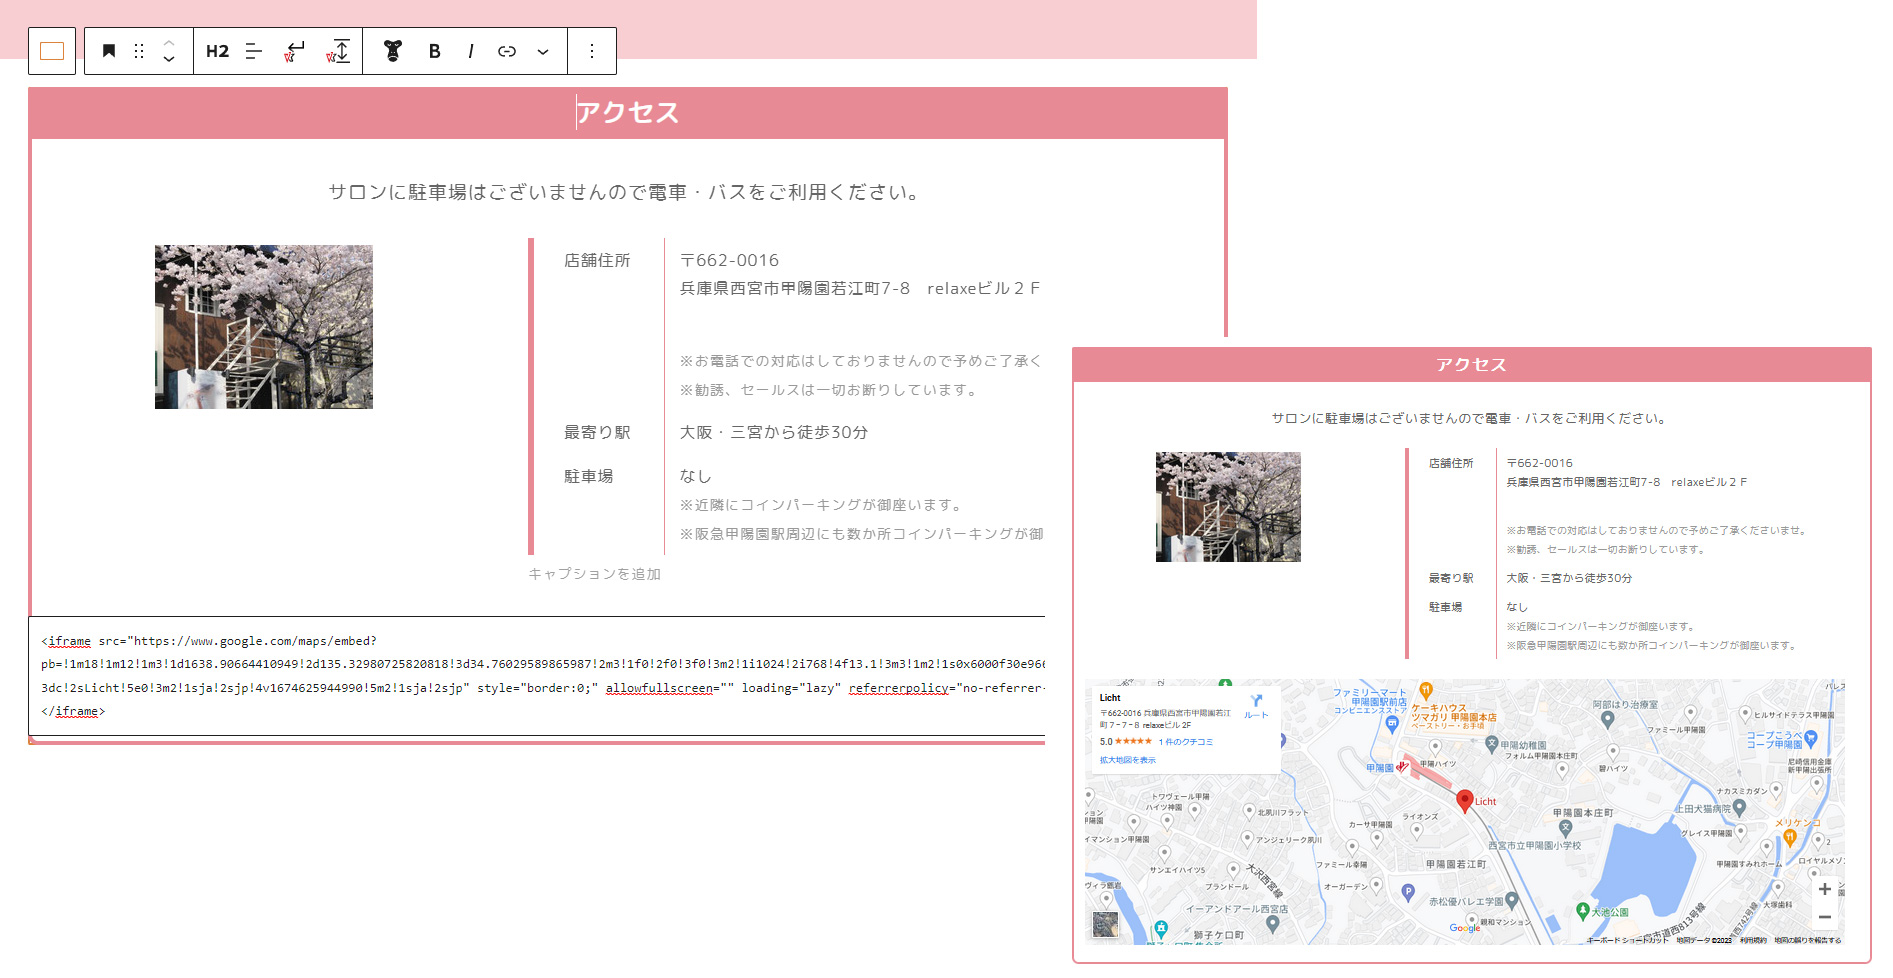Expand more rich text controls chevron
The height and width of the screenshot is (978, 1893).
(x=543, y=51)
